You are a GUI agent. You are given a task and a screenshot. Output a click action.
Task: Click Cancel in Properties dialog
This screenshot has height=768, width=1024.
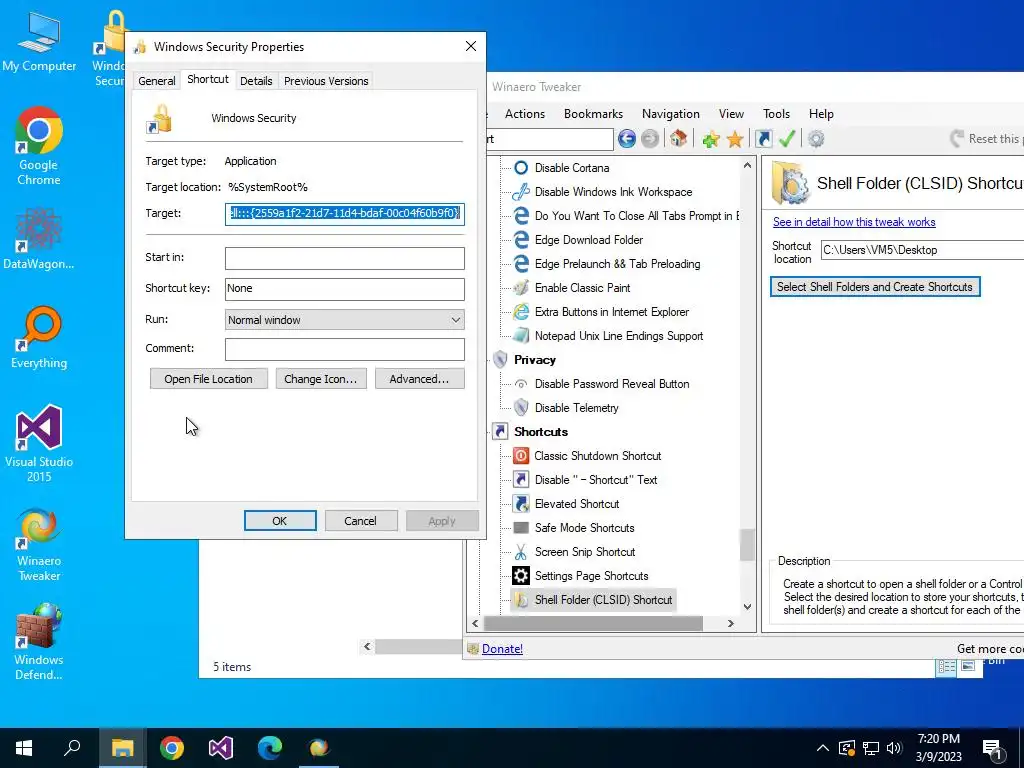point(360,520)
